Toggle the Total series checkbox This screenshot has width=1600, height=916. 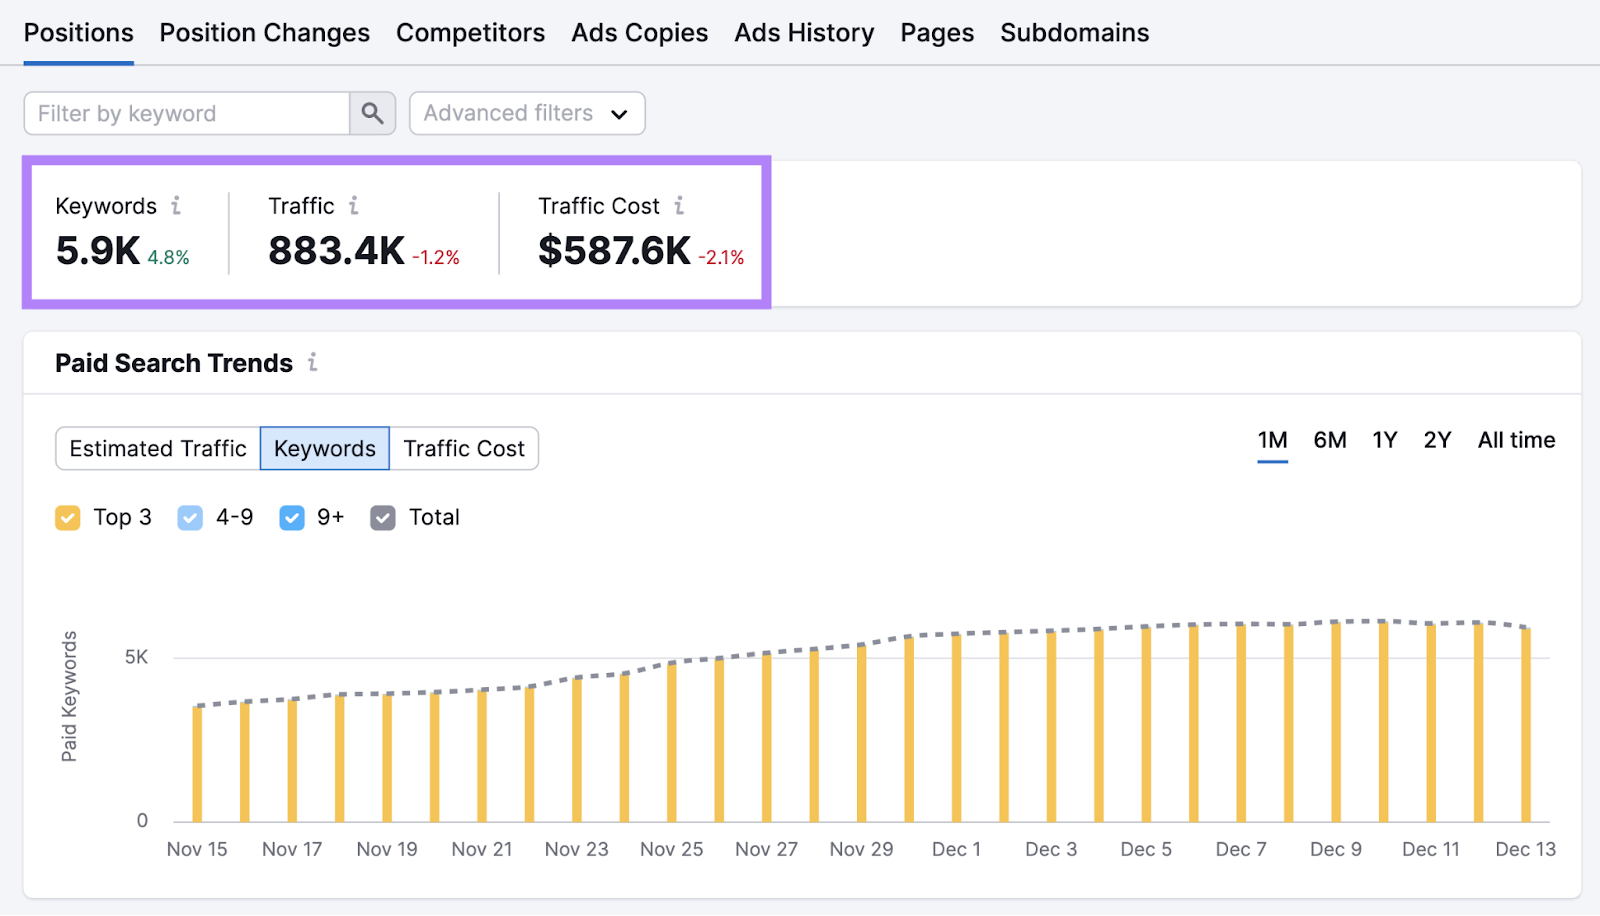pyautogui.click(x=382, y=517)
